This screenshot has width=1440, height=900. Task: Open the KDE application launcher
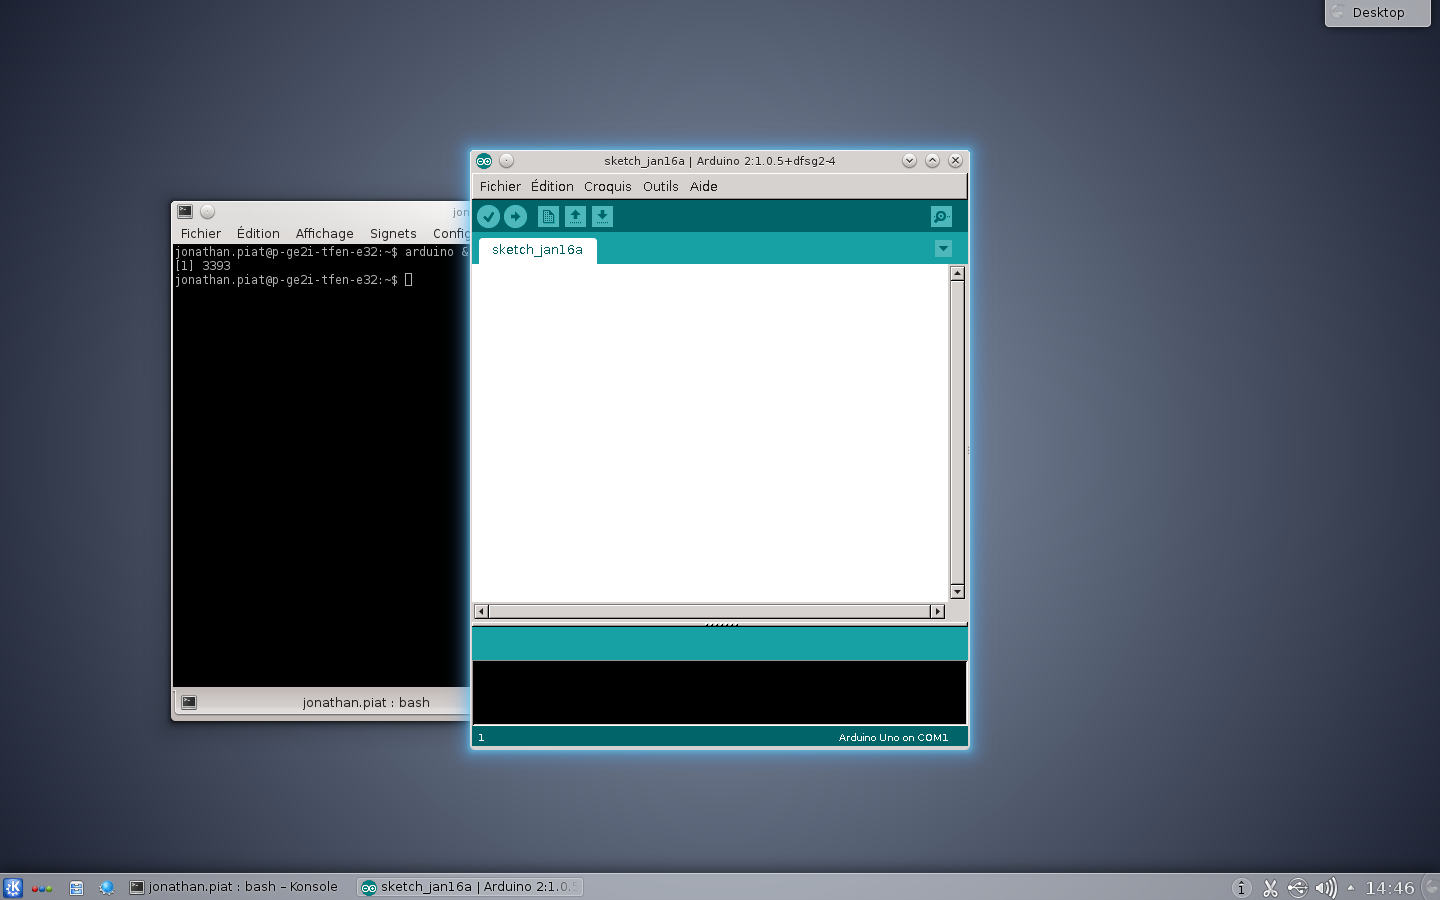(x=13, y=887)
